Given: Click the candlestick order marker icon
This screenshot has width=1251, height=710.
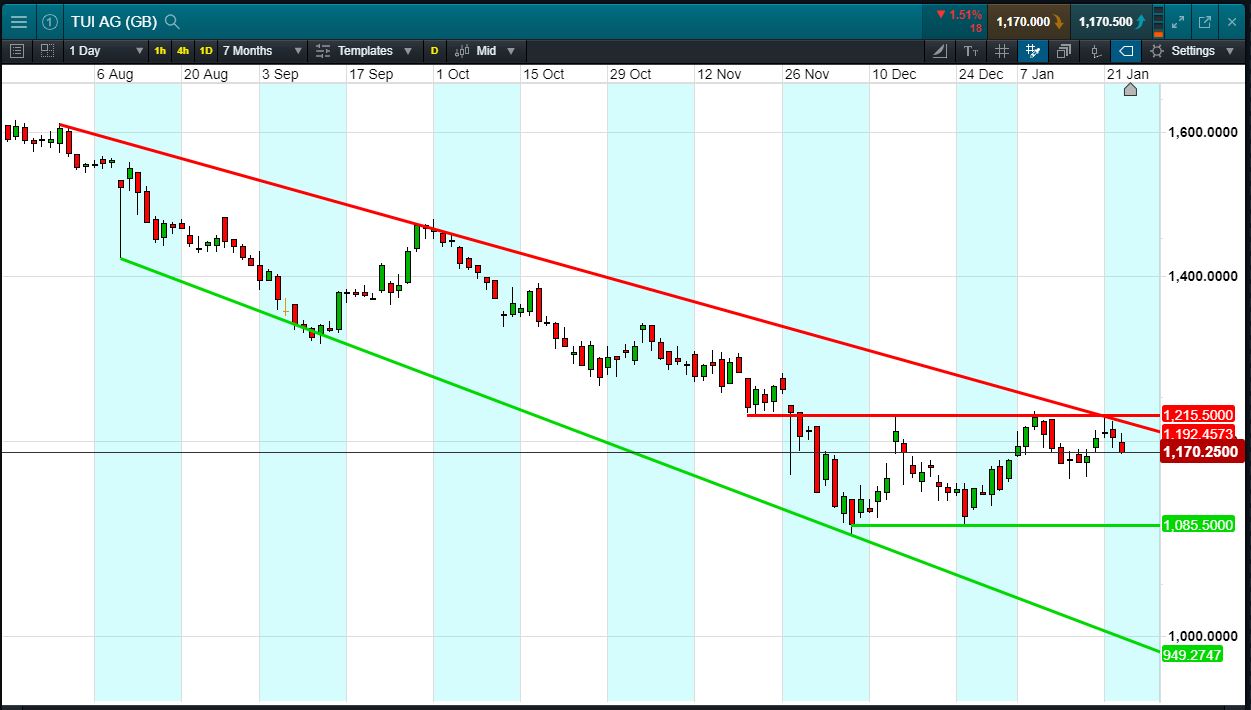Looking at the screenshot, I should pos(1096,51).
